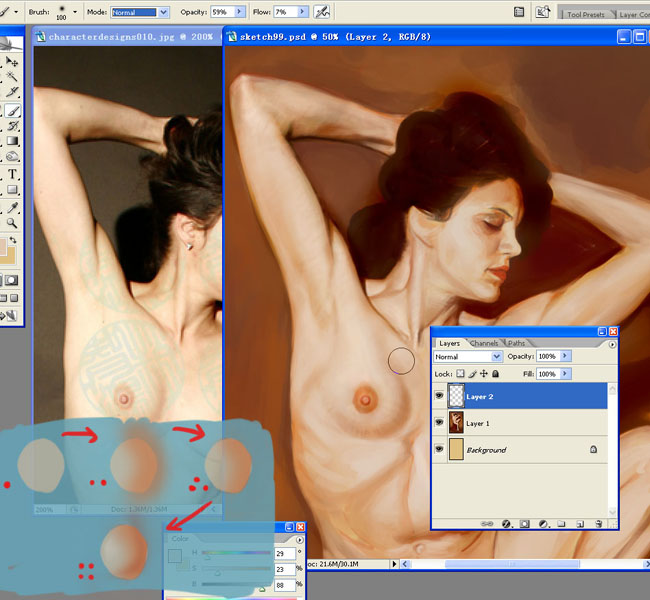Click the Flow 7% field
The height and width of the screenshot is (600, 650).
286,12
